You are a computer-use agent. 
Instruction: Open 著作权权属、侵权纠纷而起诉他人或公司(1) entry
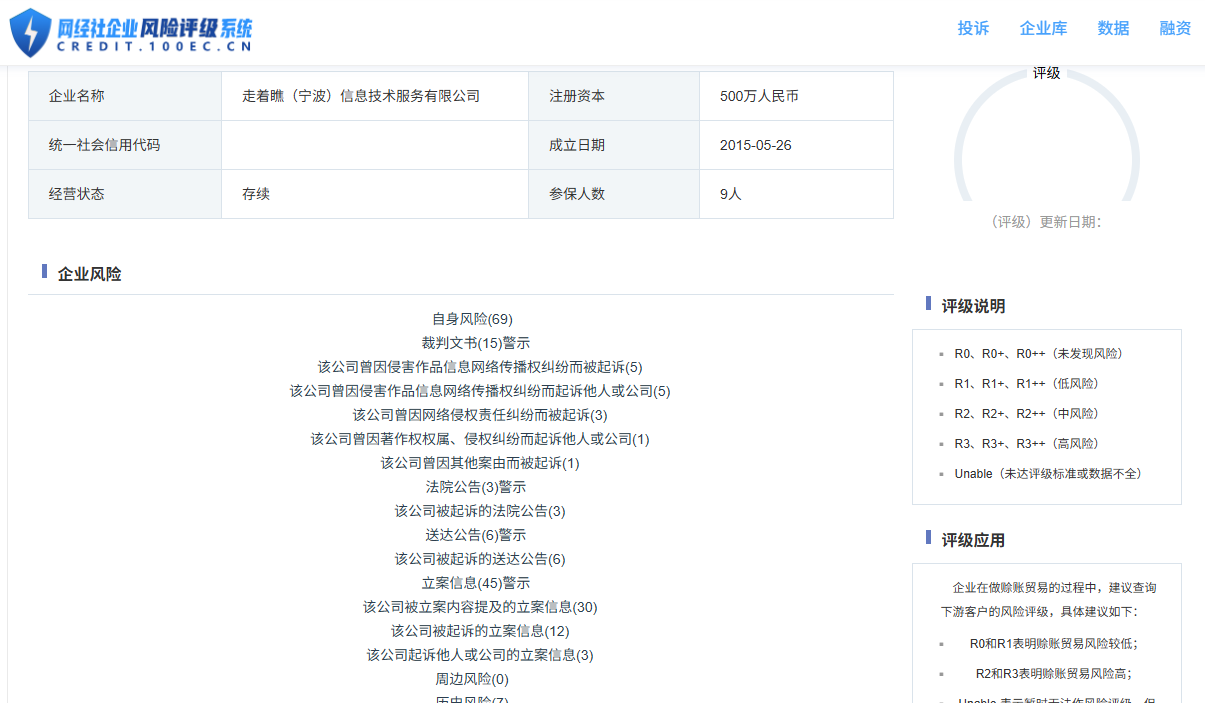[480, 439]
